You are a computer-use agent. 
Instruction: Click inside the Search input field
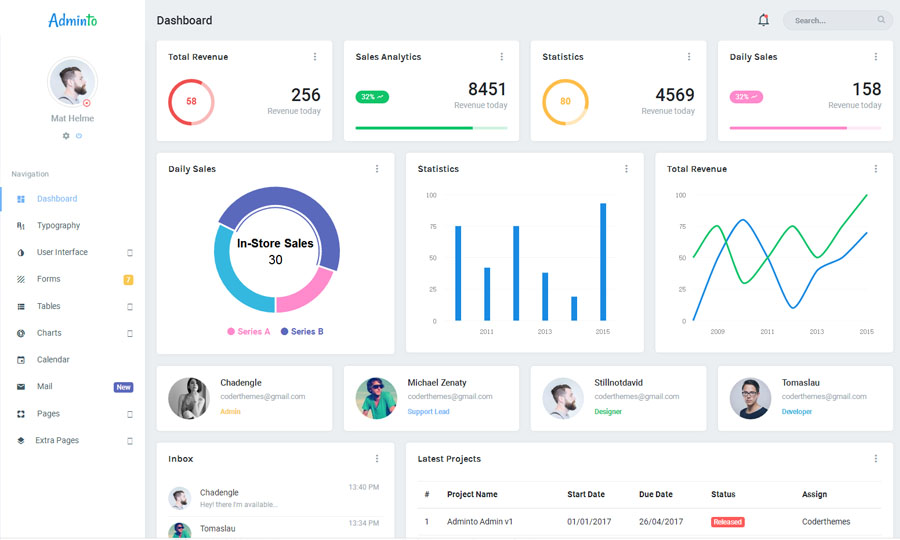click(830, 20)
